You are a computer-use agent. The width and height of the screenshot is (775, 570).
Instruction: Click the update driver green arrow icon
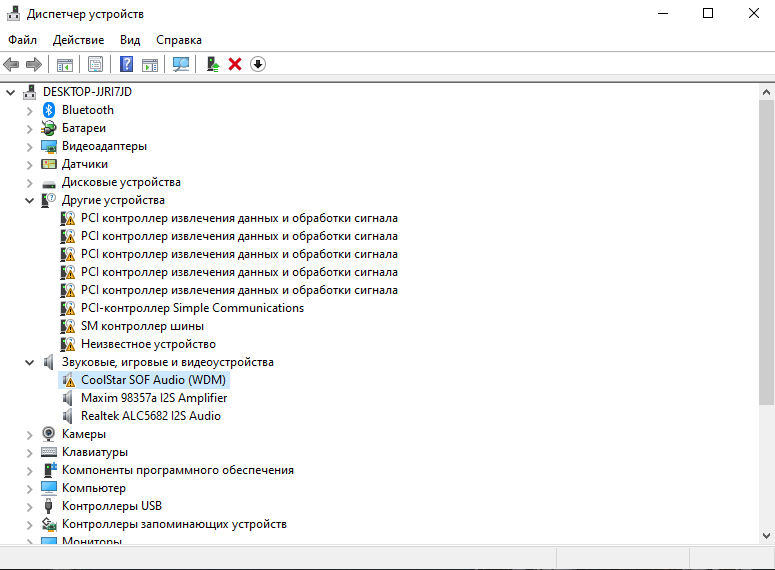point(212,64)
